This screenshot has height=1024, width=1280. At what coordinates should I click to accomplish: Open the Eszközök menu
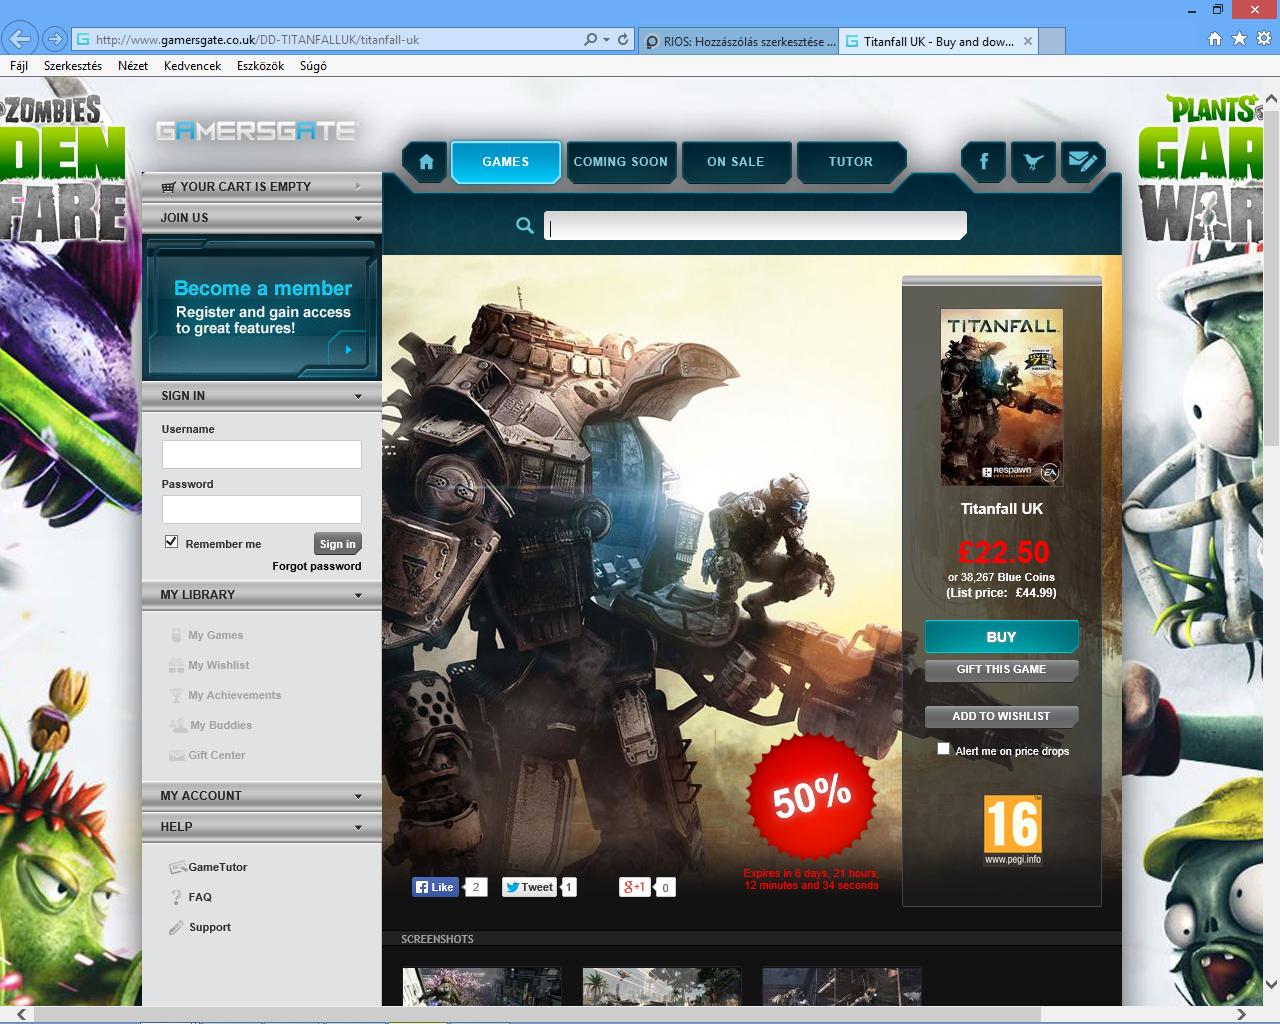[260, 66]
